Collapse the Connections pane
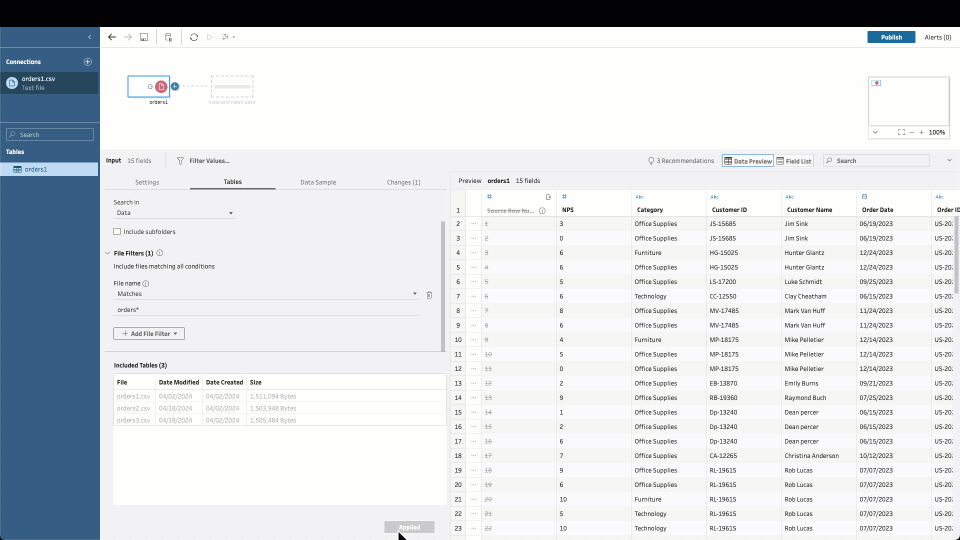 (89, 37)
